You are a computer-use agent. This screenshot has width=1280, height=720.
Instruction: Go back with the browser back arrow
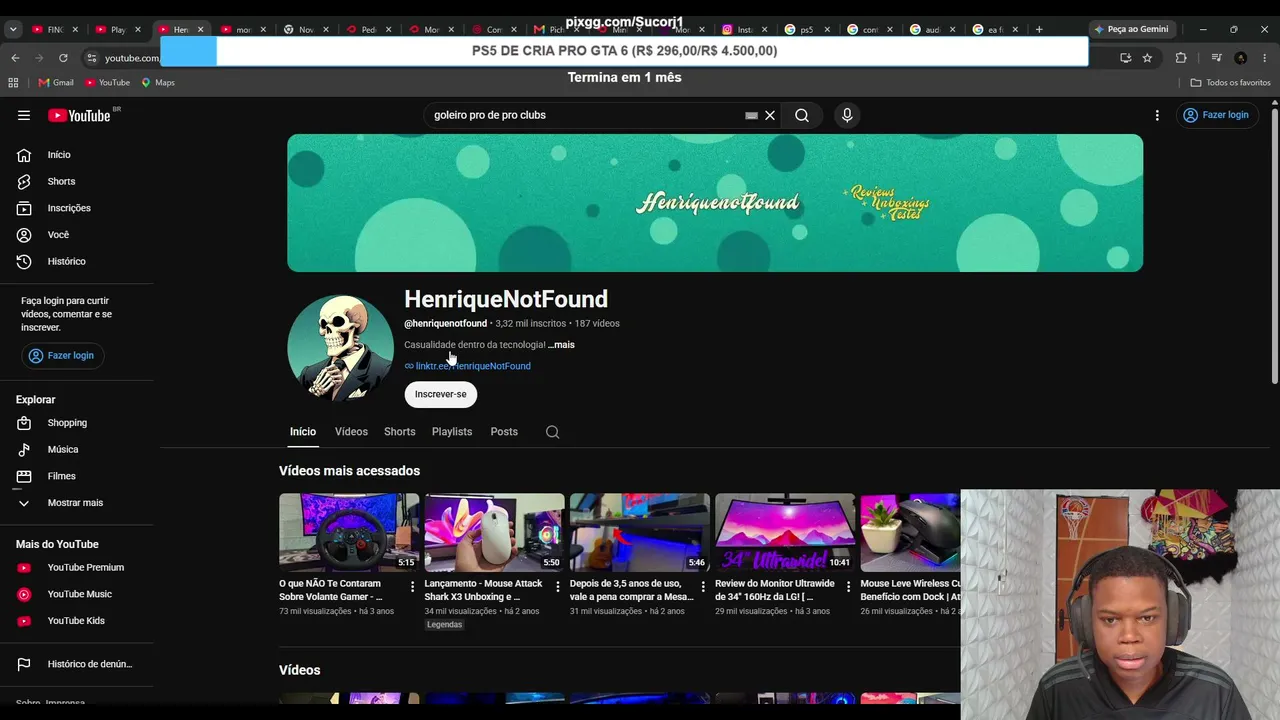[15, 58]
